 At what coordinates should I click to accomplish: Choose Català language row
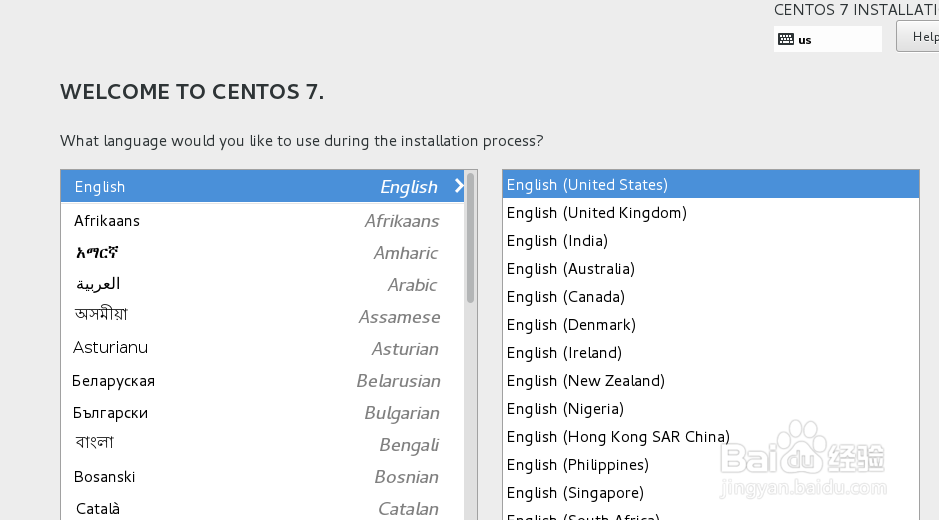tap(262, 509)
